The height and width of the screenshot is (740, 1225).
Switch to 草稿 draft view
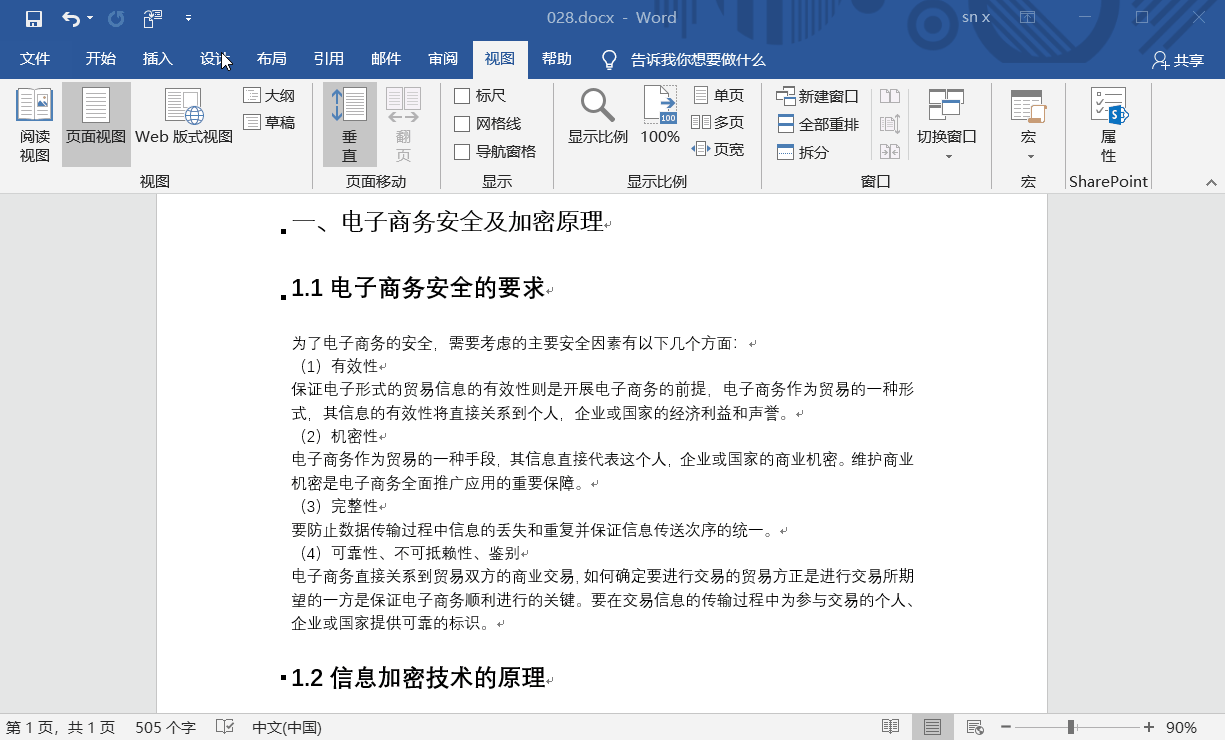(269, 122)
